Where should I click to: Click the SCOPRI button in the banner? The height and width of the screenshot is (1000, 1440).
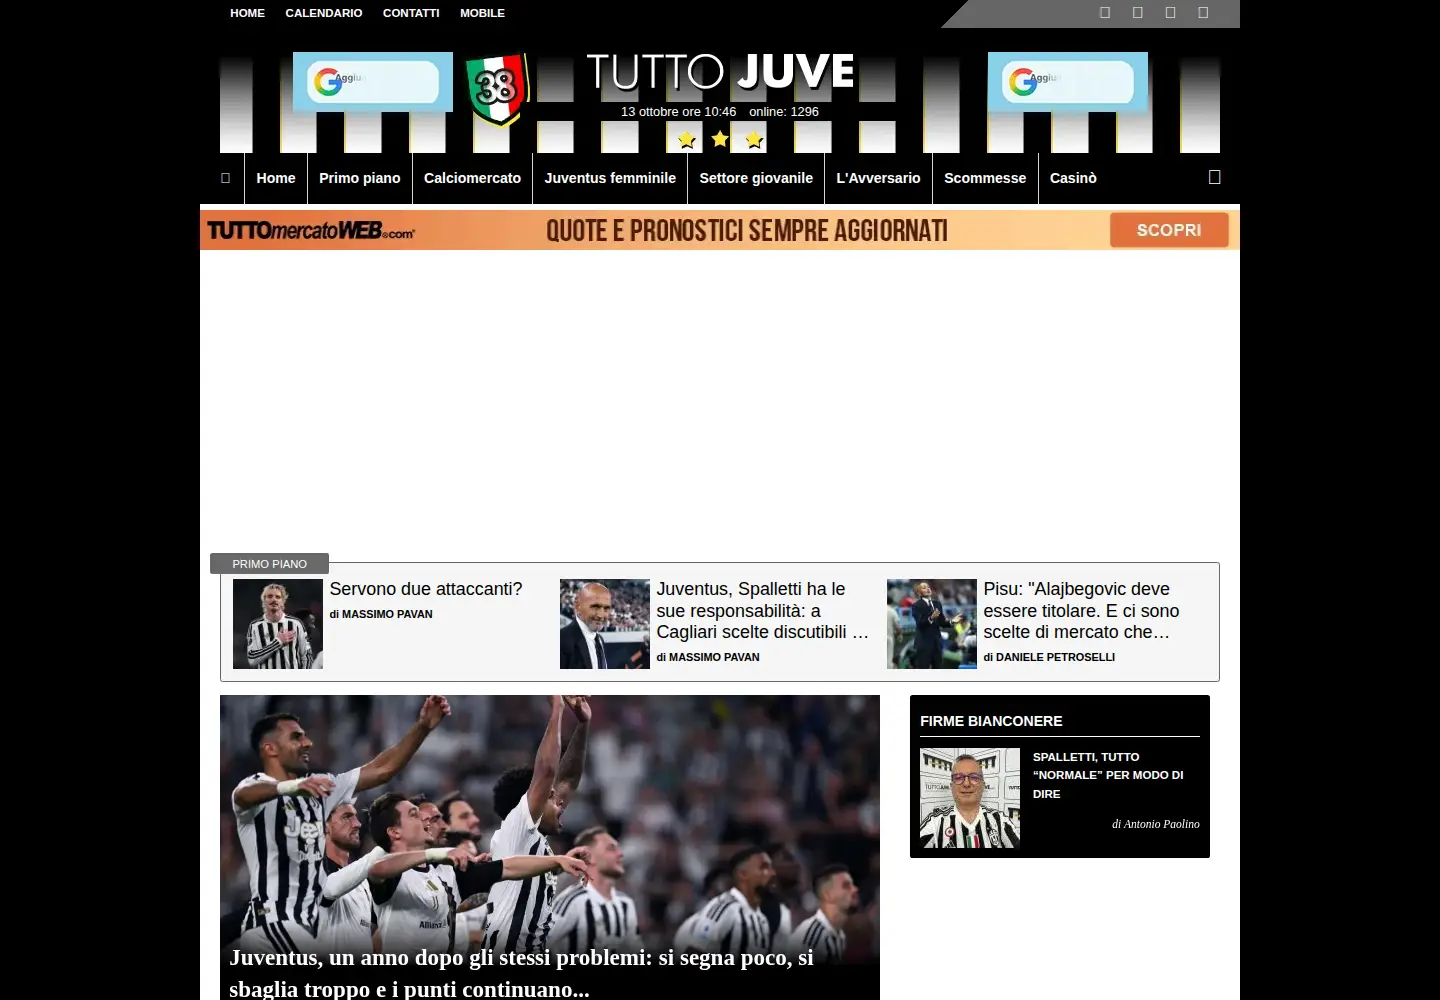1169,230
